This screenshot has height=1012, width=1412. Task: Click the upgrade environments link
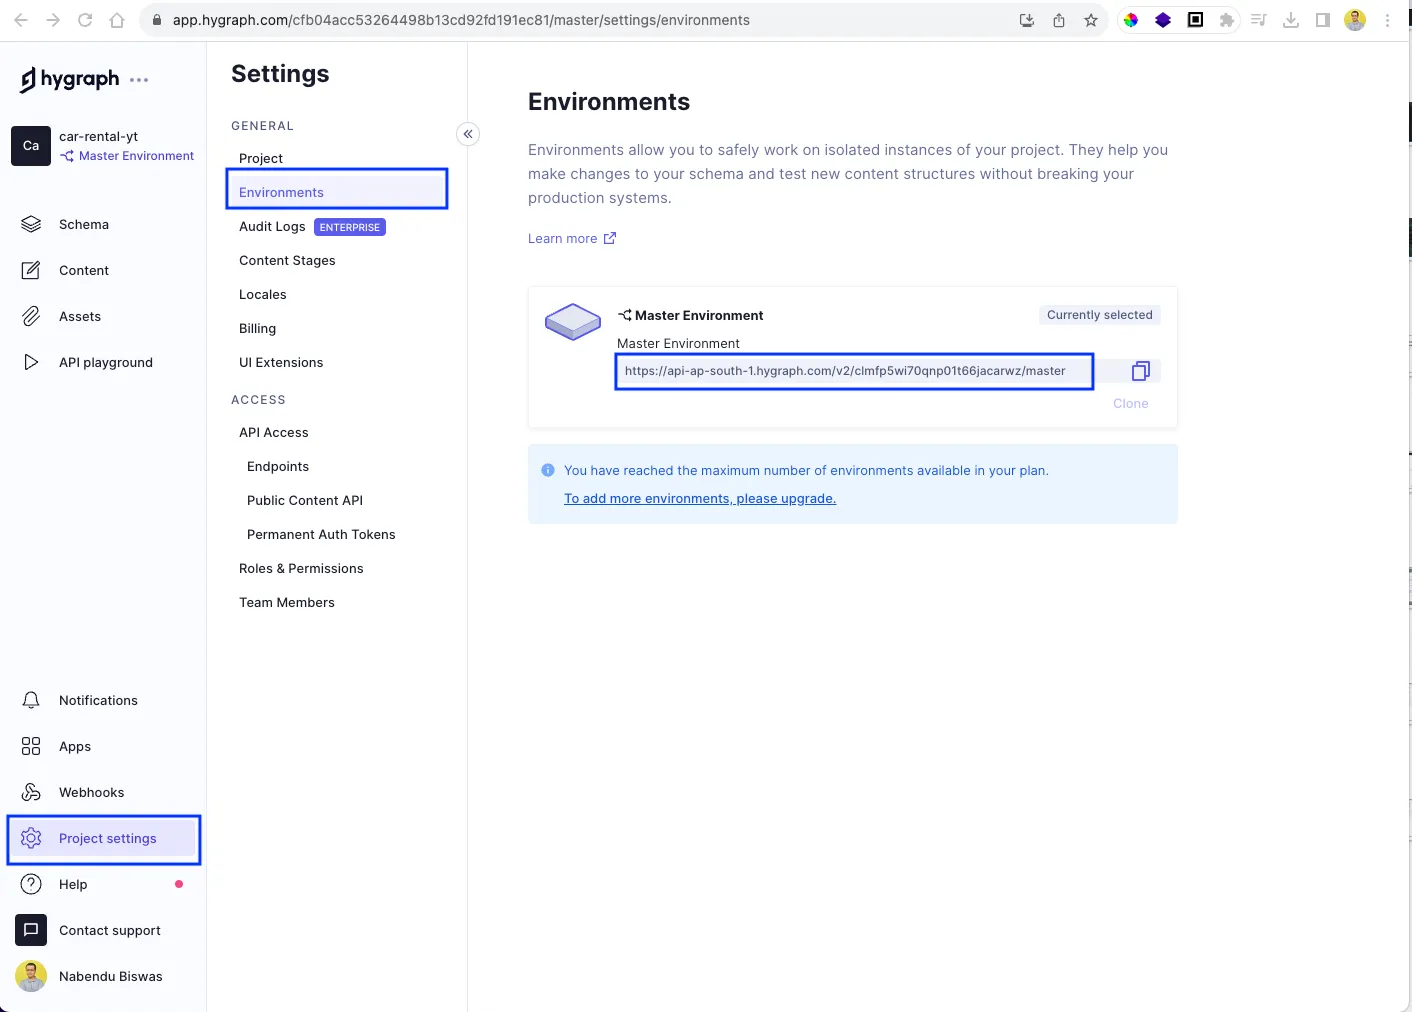click(700, 499)
